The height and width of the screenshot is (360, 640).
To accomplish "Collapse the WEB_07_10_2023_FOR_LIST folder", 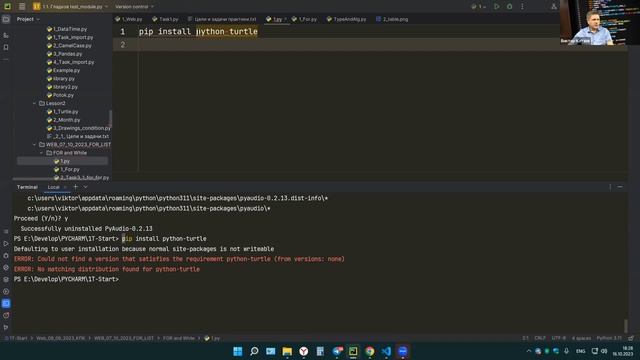I will pyautogui.click(x=35, y=144).
